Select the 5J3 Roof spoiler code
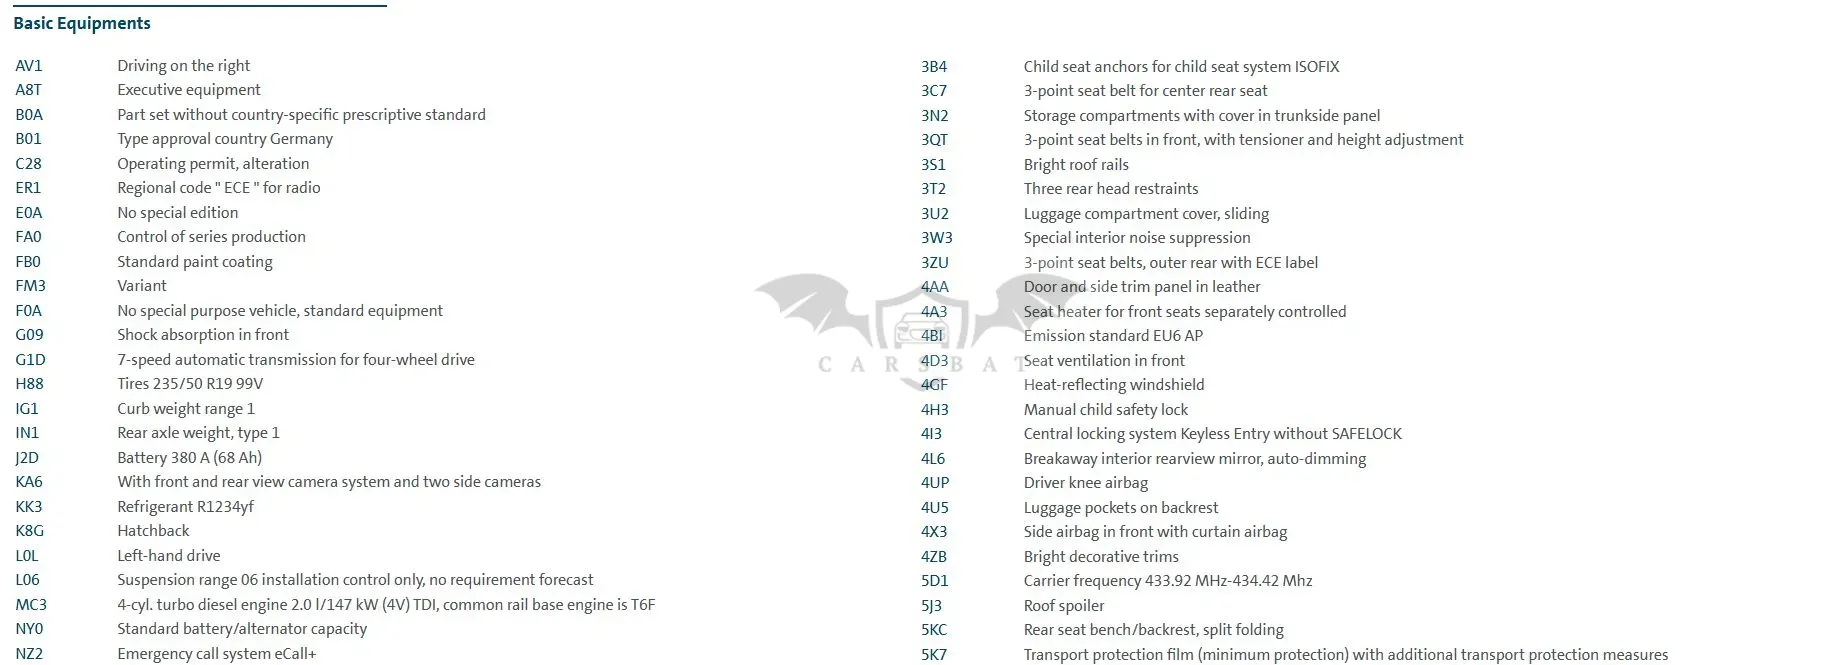This screenshot has width=1843, height=665. (931, 606)
